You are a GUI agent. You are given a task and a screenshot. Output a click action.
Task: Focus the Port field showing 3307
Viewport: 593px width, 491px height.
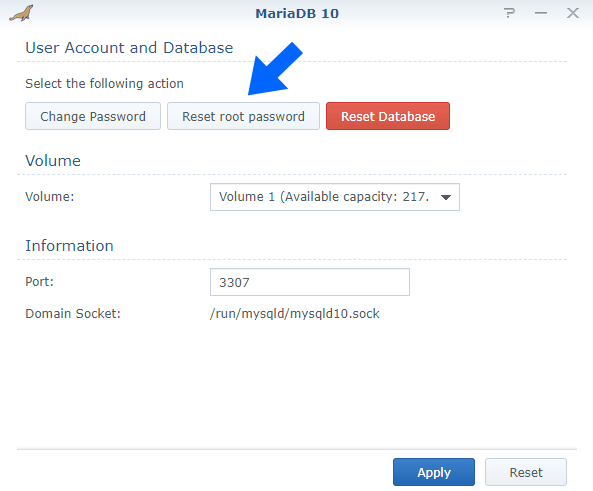click(310, 282)
